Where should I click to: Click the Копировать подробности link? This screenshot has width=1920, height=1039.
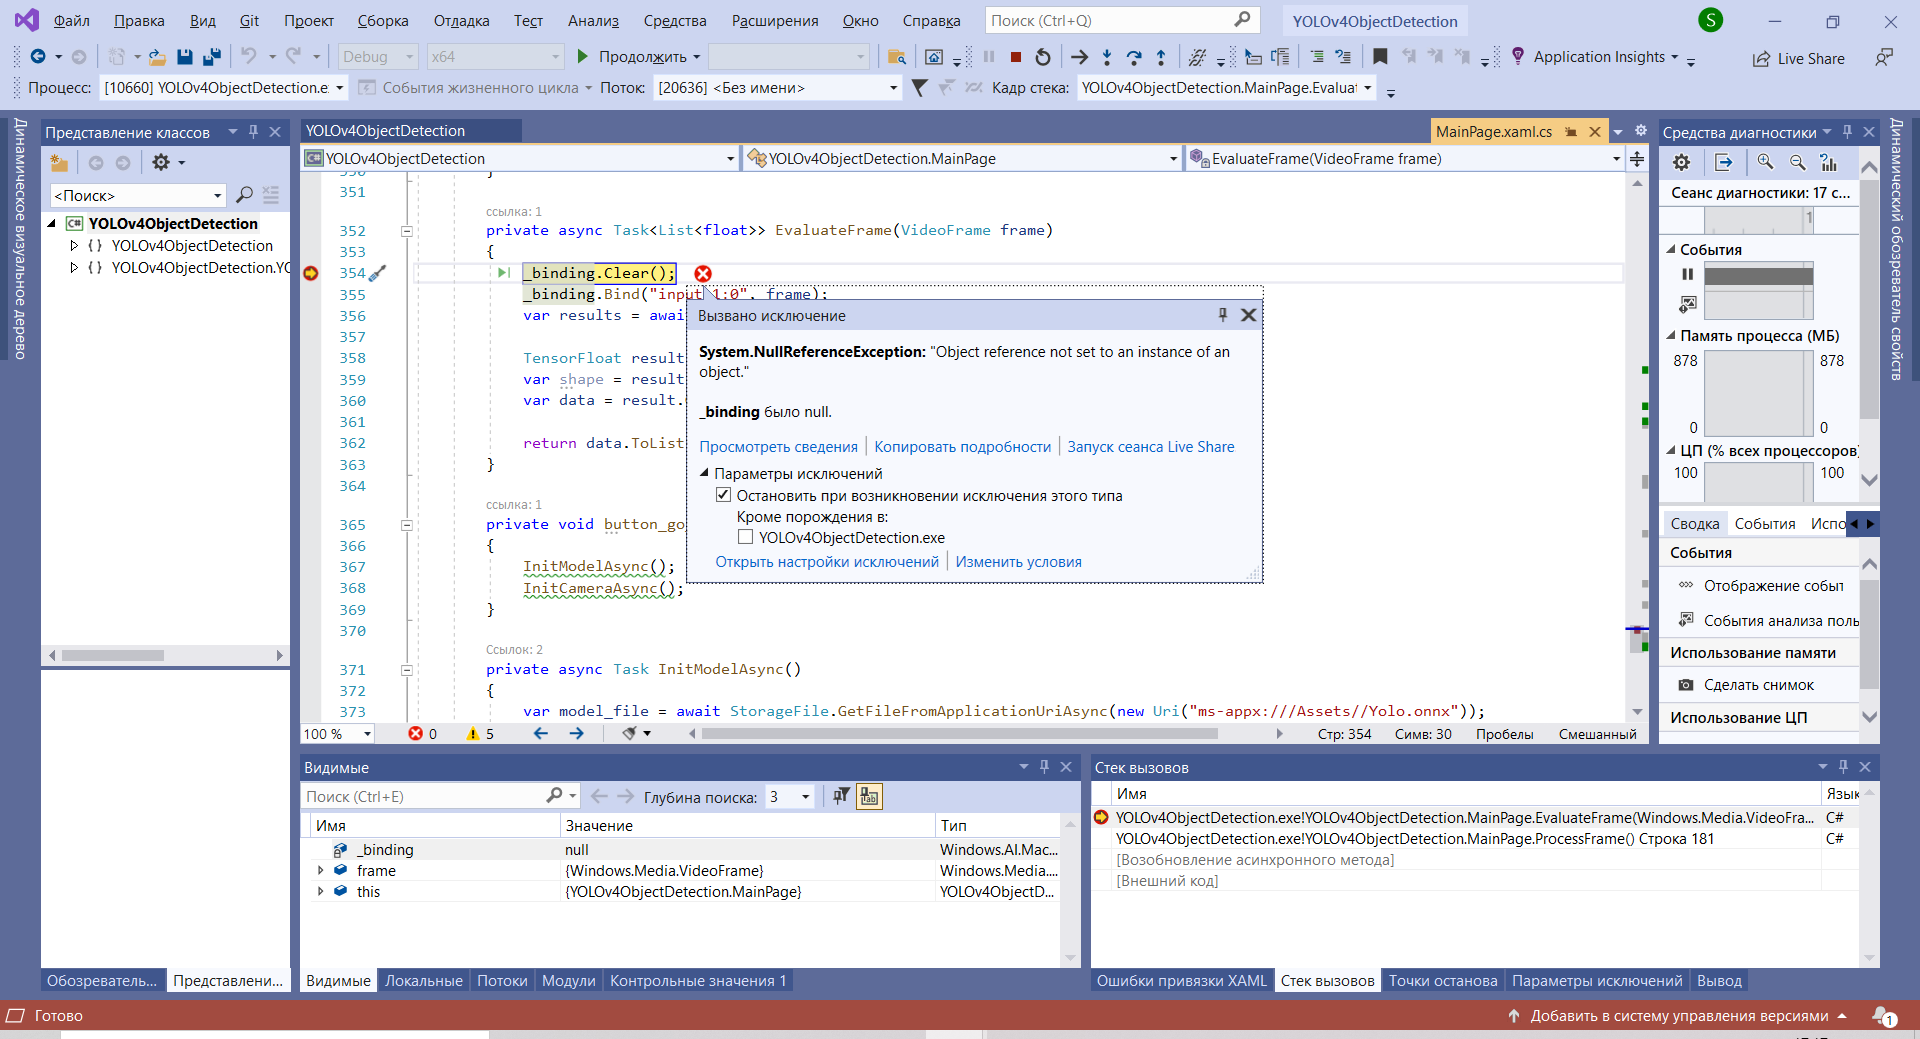point(963,447)
